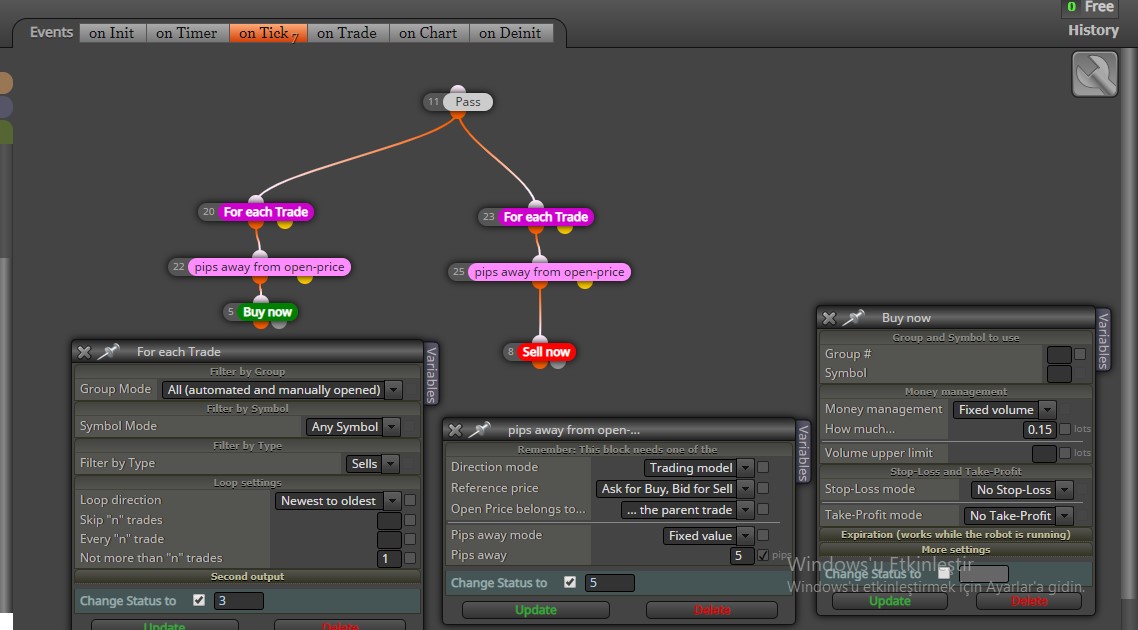Open the Money management Fixed volume dropdown

pyautogui.click(x=1004, y=410)
